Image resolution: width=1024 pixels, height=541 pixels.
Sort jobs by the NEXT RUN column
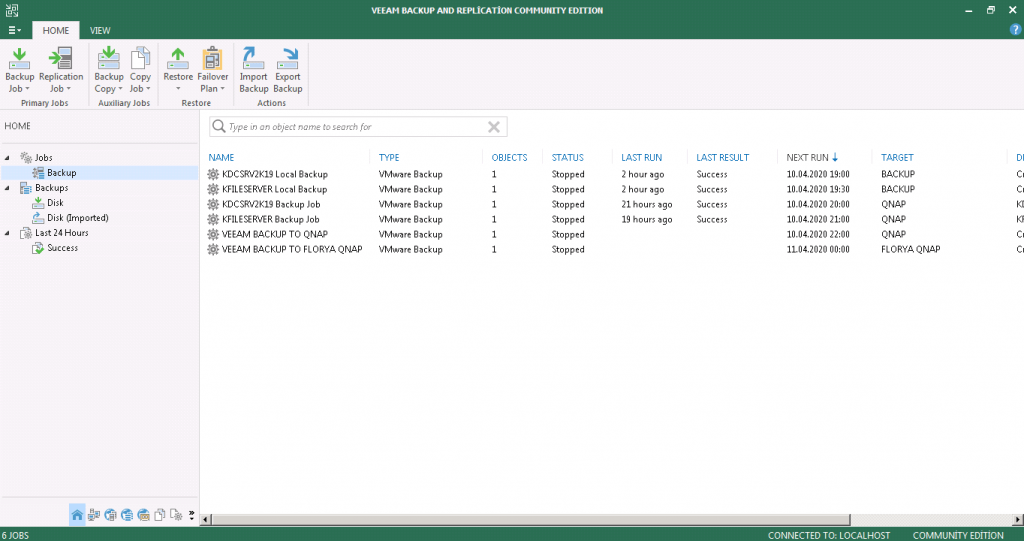tap(807, 158)
